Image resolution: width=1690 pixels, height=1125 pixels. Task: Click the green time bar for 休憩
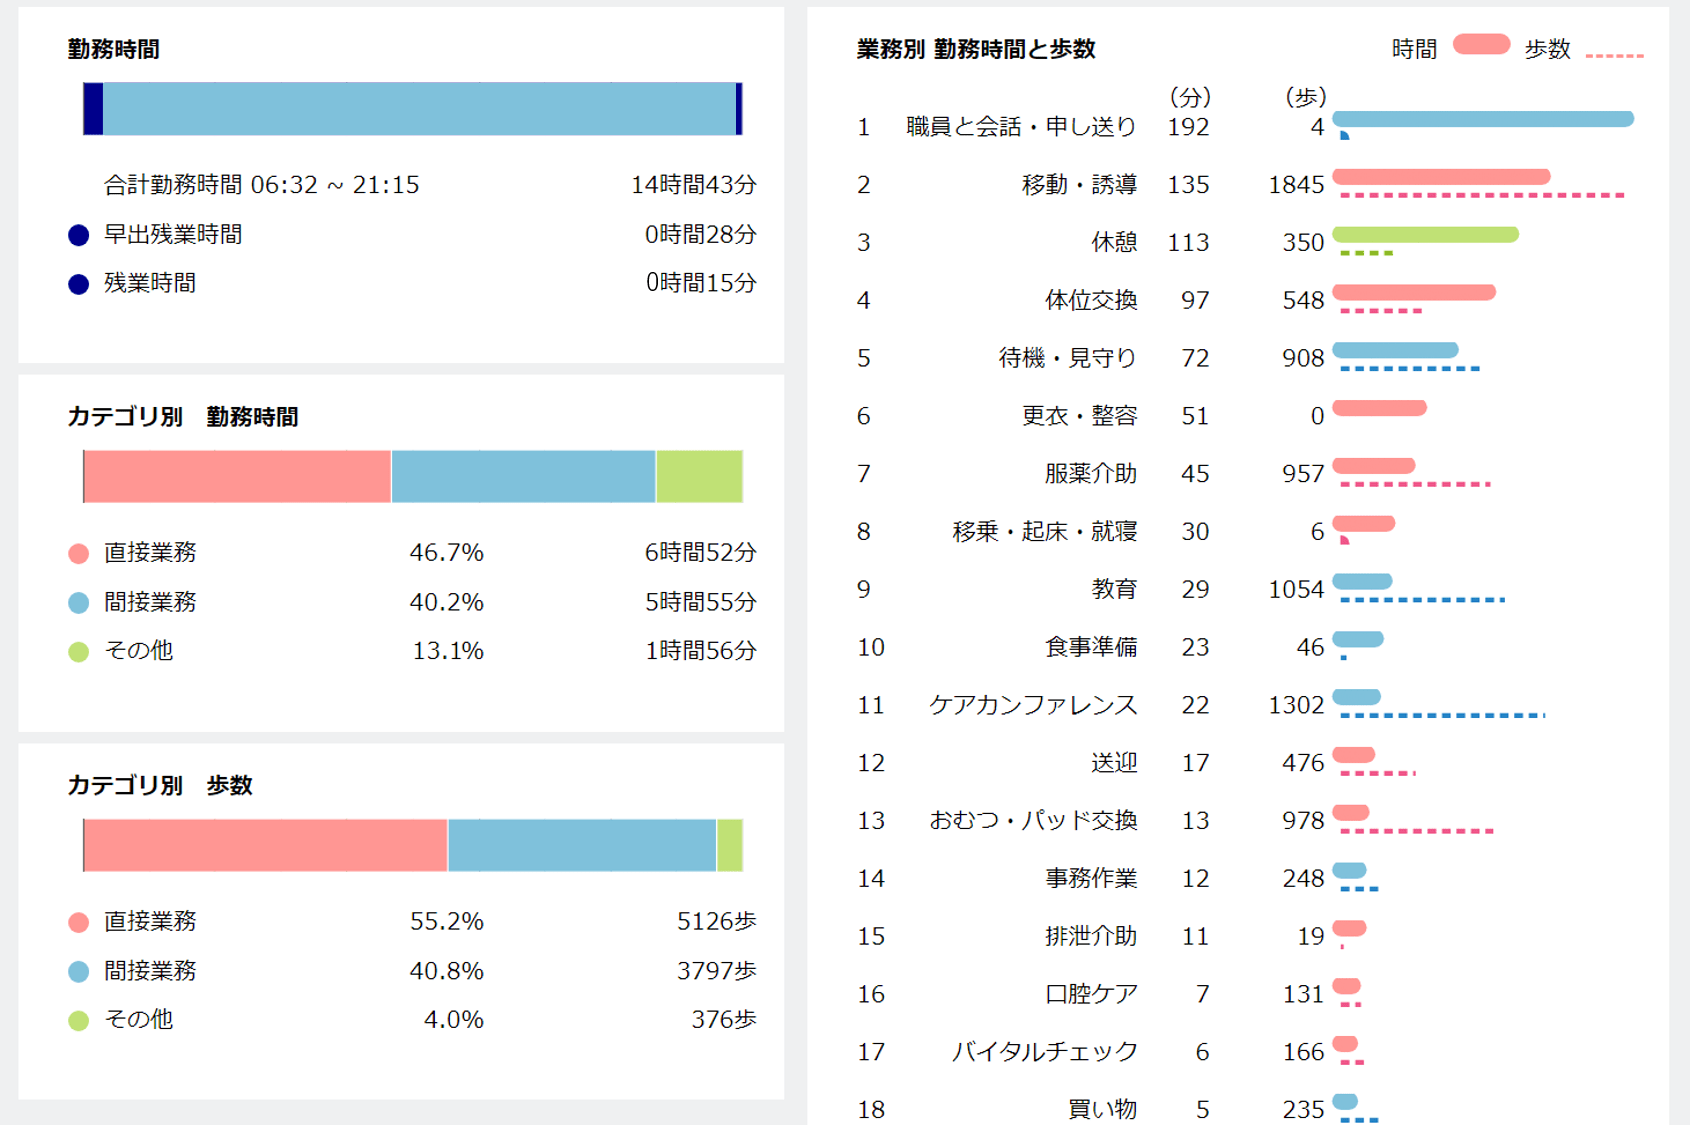(1425, 235)
